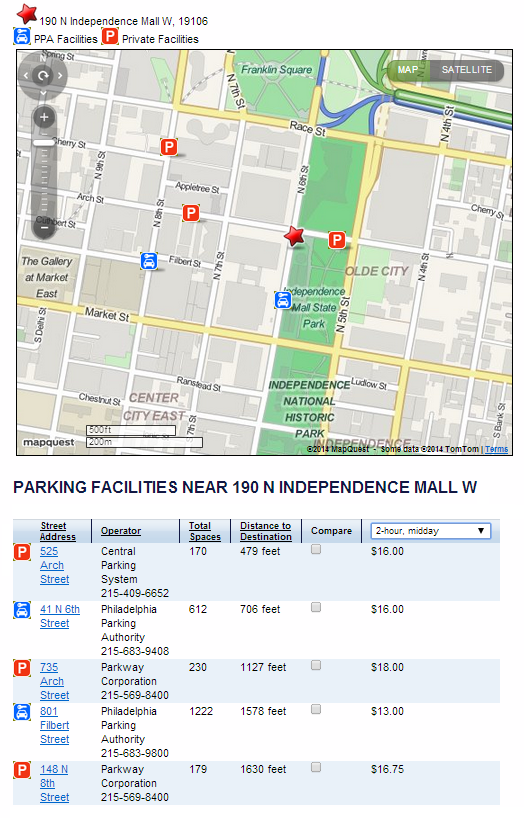Pan the map left with the arrow control
524x818 pixels.
click(x=26, y=76)
